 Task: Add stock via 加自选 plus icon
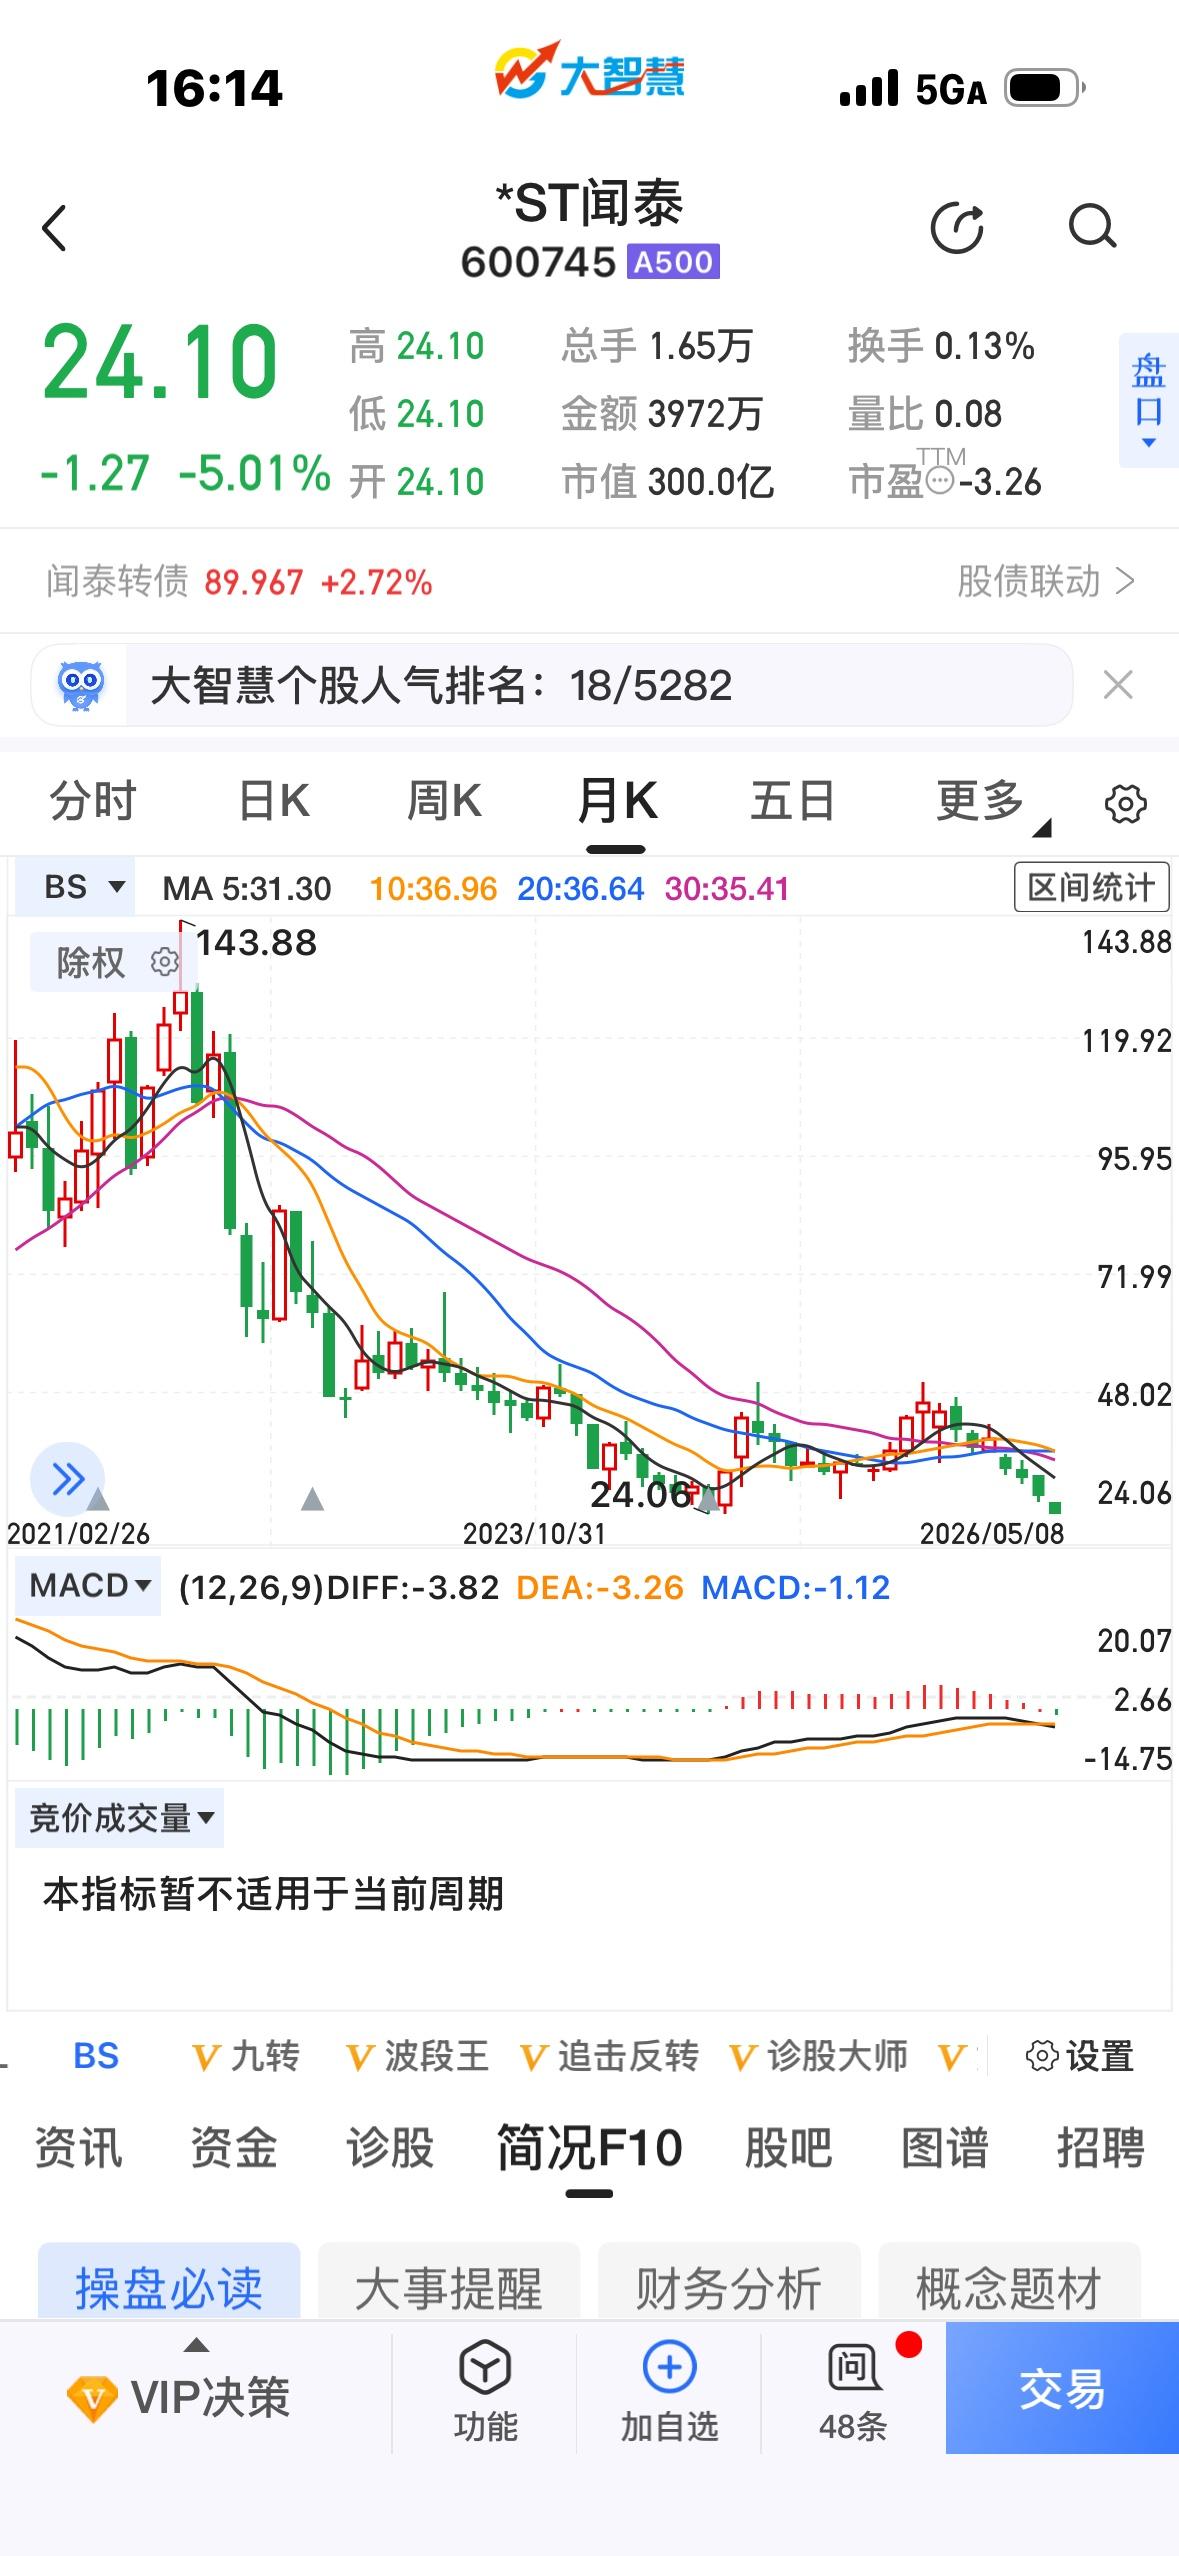tap(669, 2366)
